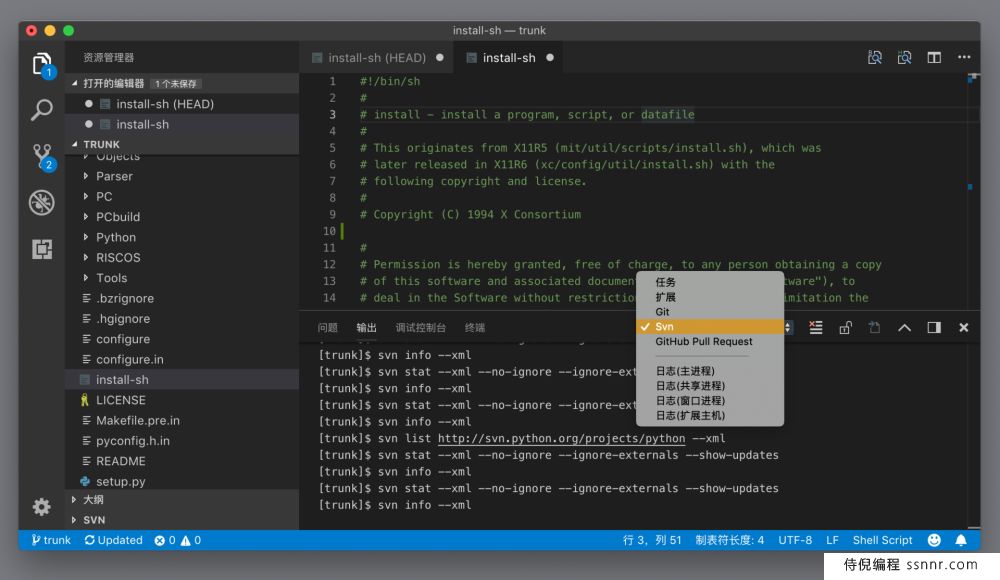Choose GitHub Pull Request output channel
This screenshot has width=1000, height=580.
[710, 341]
